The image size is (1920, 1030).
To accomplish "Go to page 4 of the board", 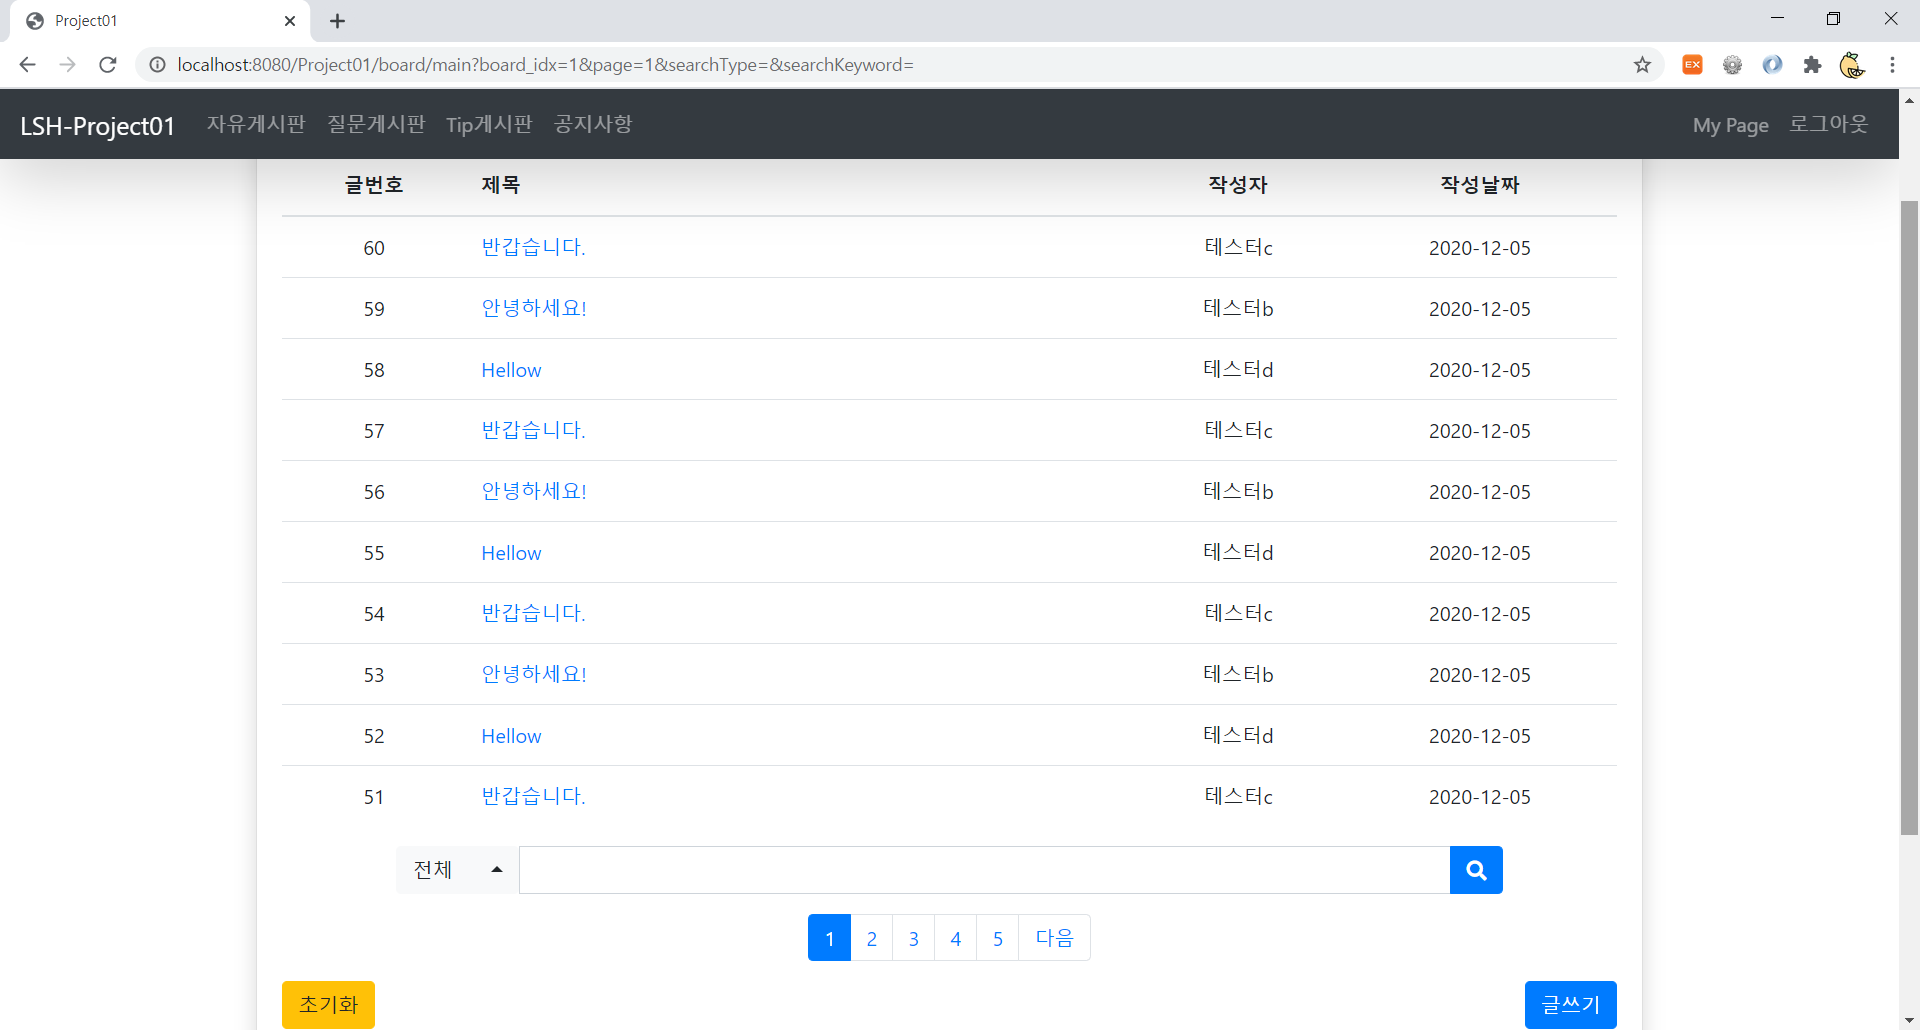I will 956,938.
